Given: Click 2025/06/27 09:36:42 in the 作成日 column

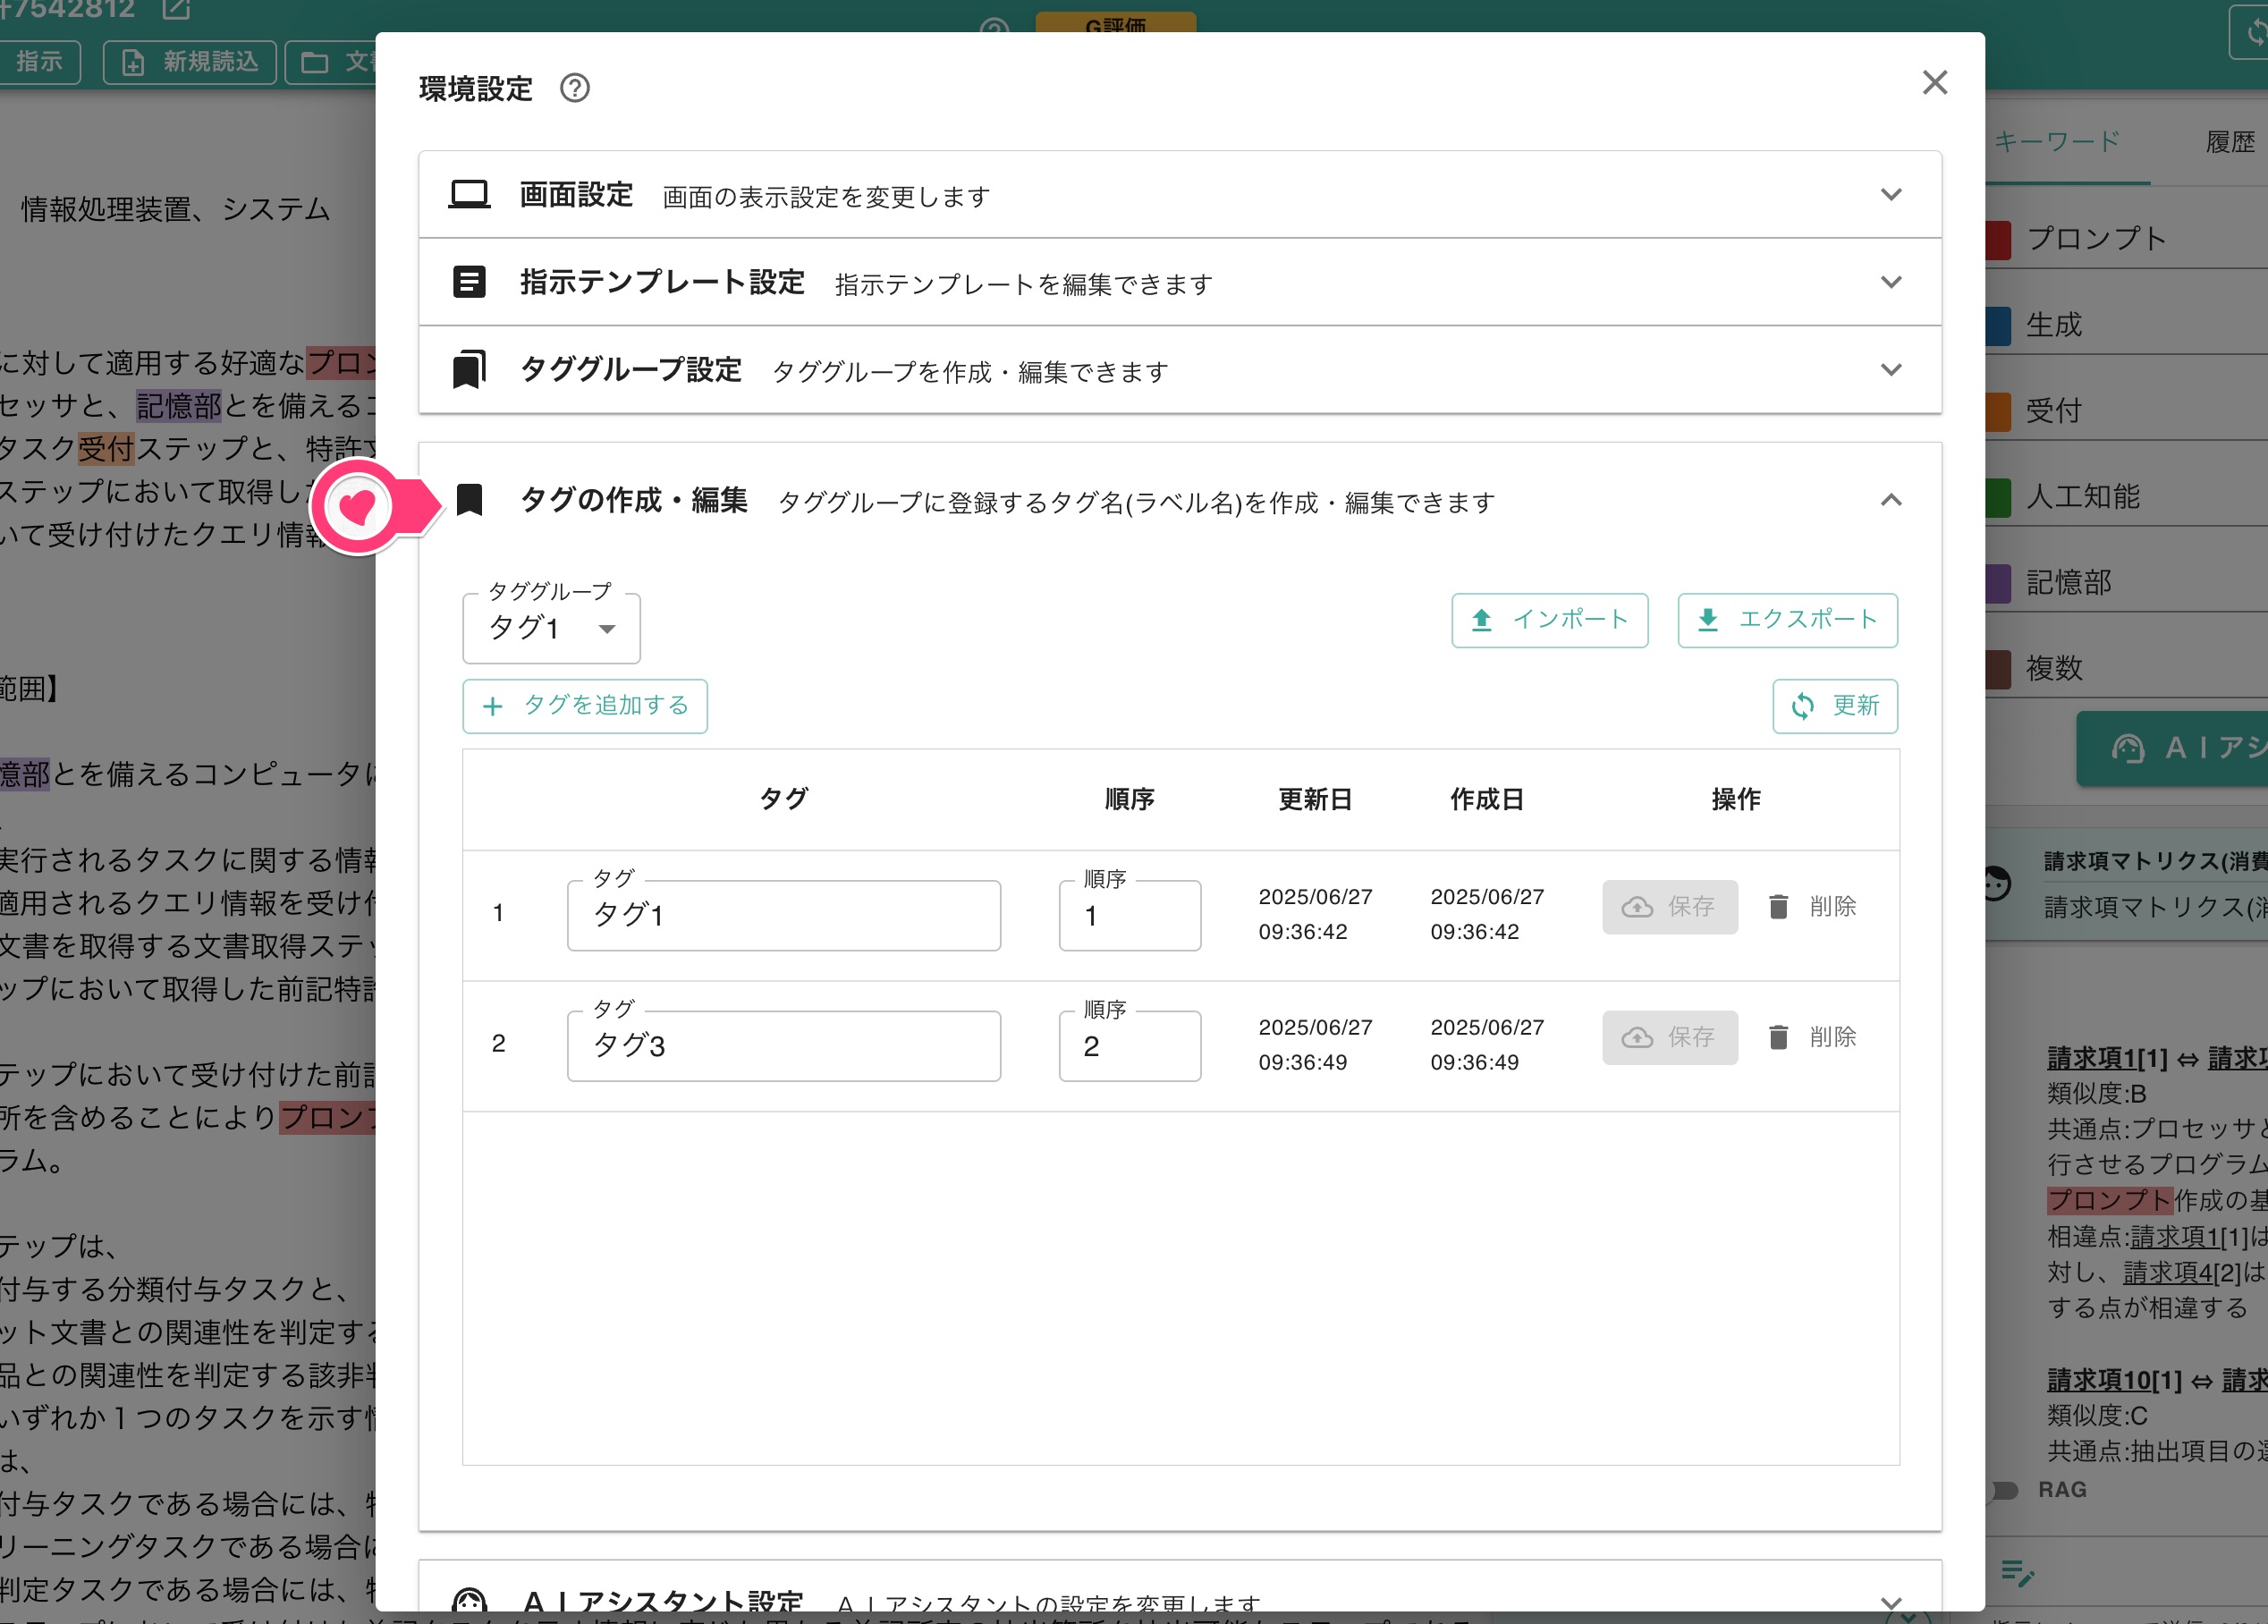Looking at the screenshot, I should 1486,914.
